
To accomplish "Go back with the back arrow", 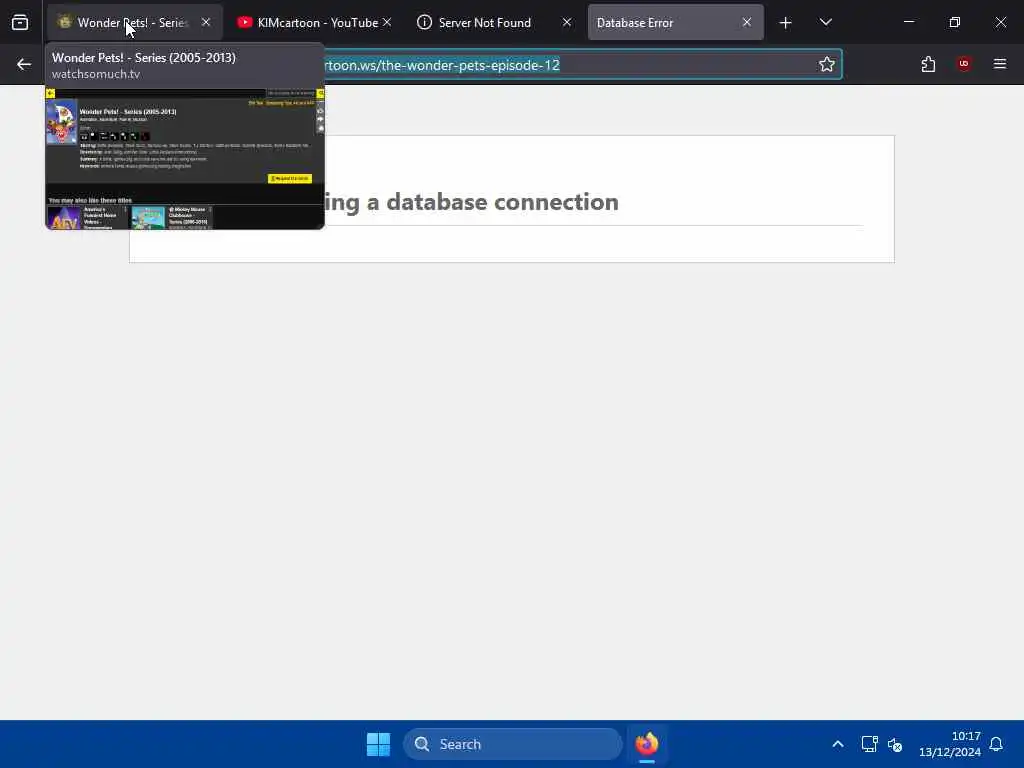I will tap(24, 64).
